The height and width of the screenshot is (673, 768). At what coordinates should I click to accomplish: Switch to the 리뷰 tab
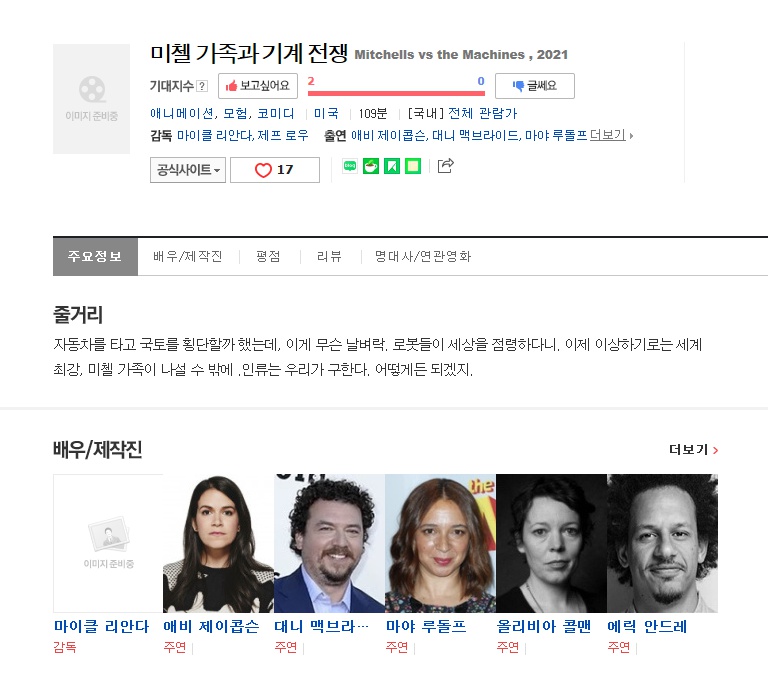click(x=329, y=257)
